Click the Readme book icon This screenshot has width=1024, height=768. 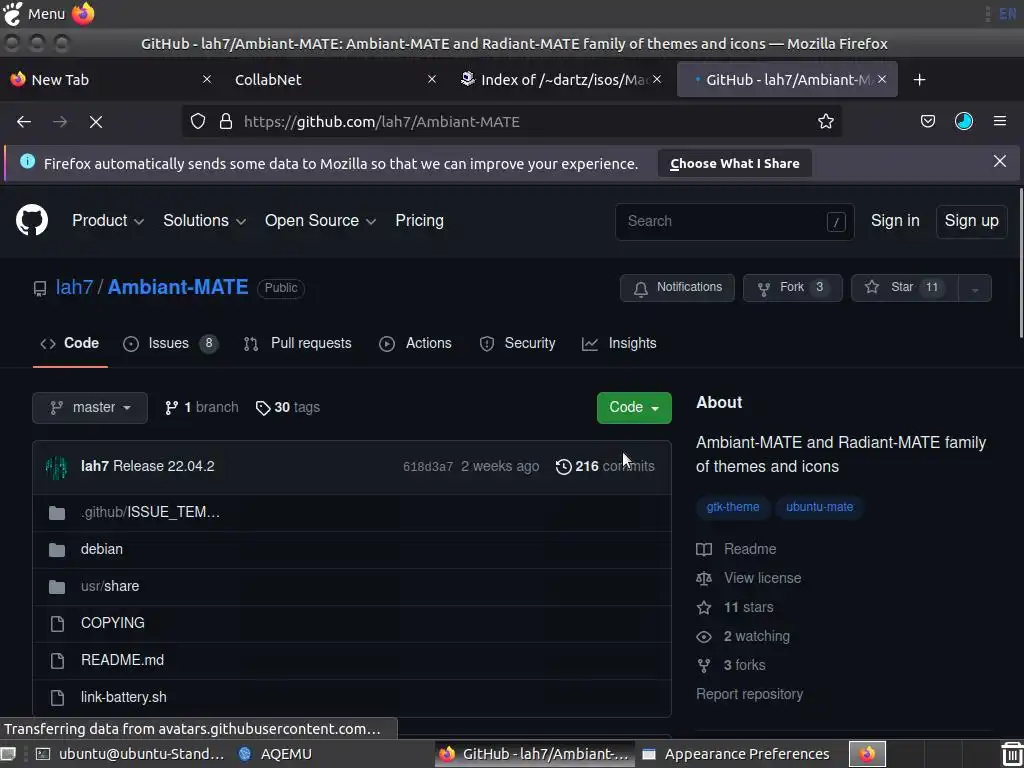[x=704, y=549]
